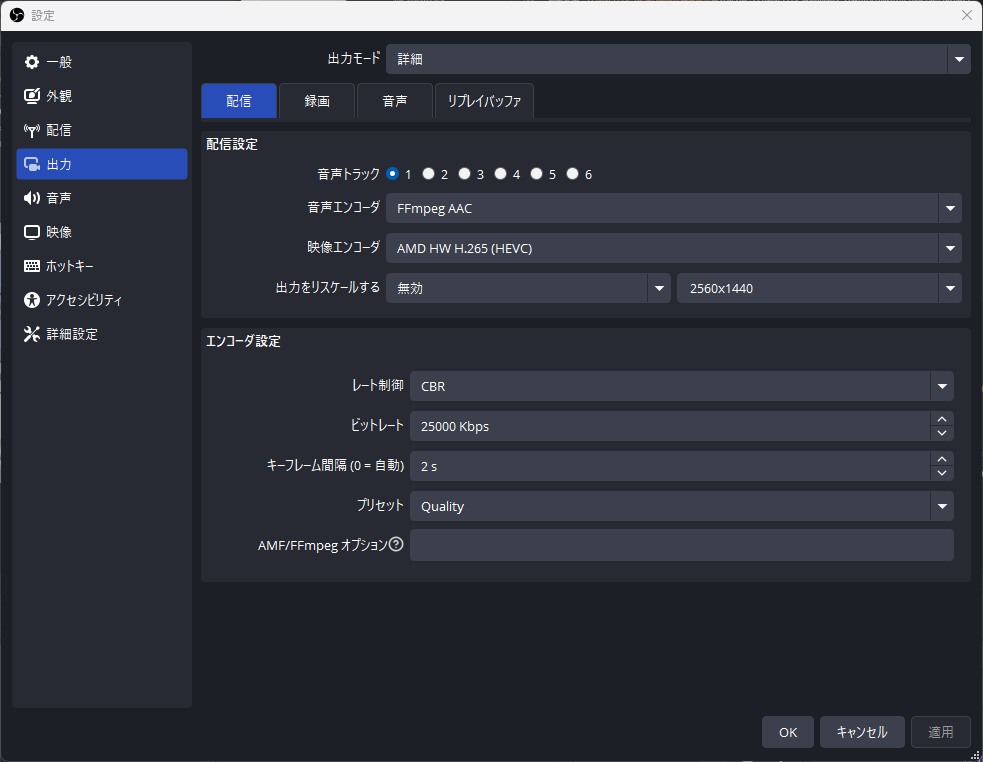Open the リプレイバッファ tab

click(484, 100)
